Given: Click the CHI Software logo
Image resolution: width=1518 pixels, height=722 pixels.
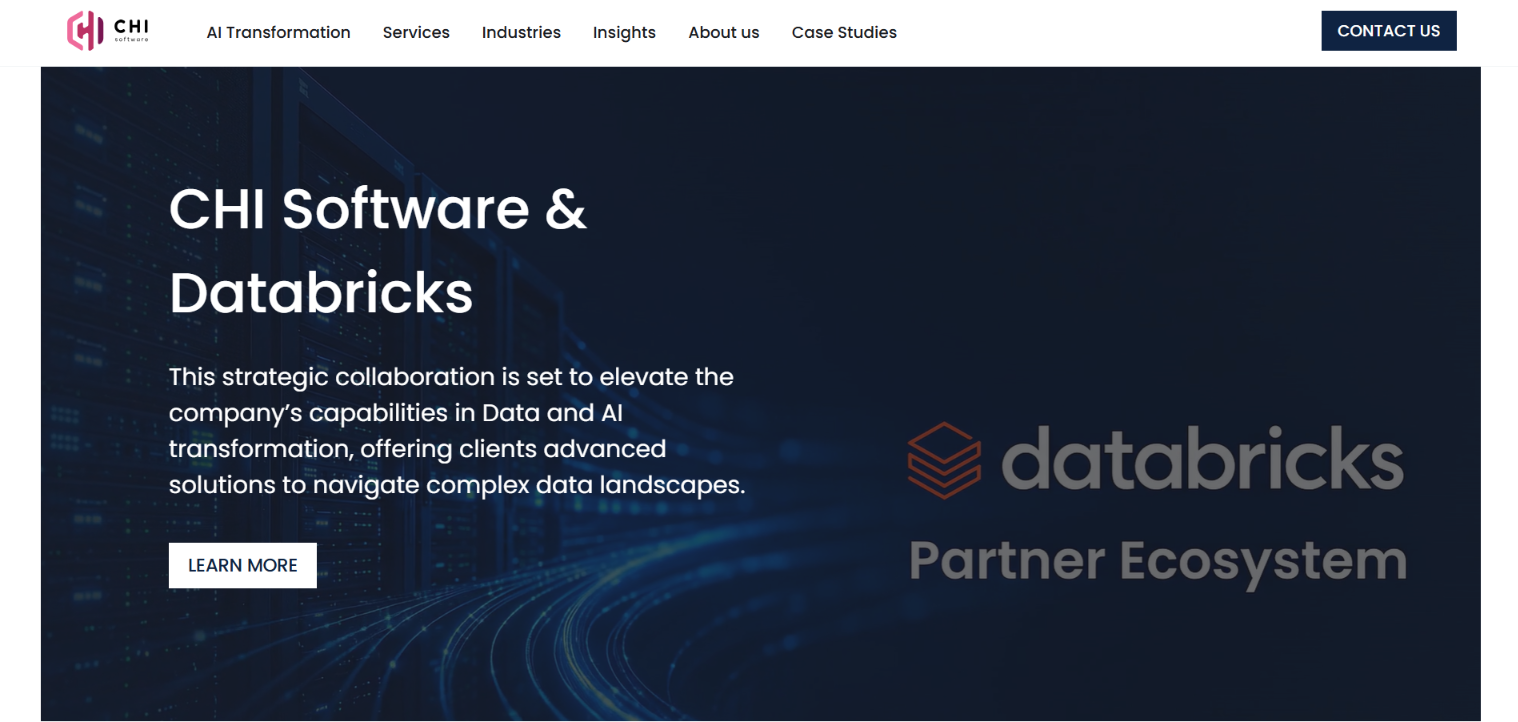Looking at the screenshot, I should pyautogui.click(x=108, y=31).
